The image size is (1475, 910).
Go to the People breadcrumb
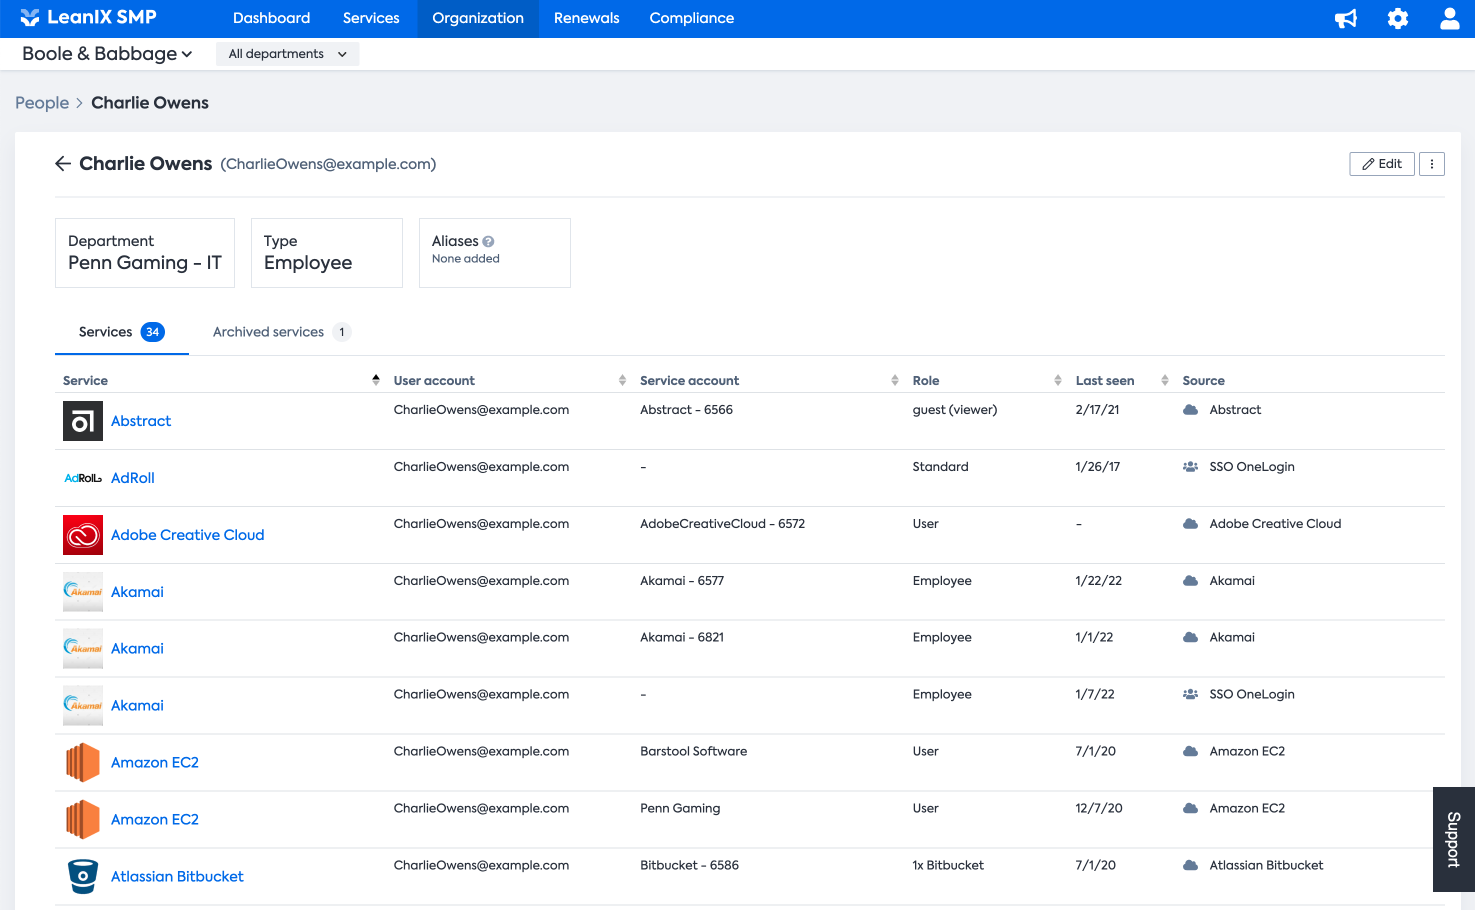point(42,103)
